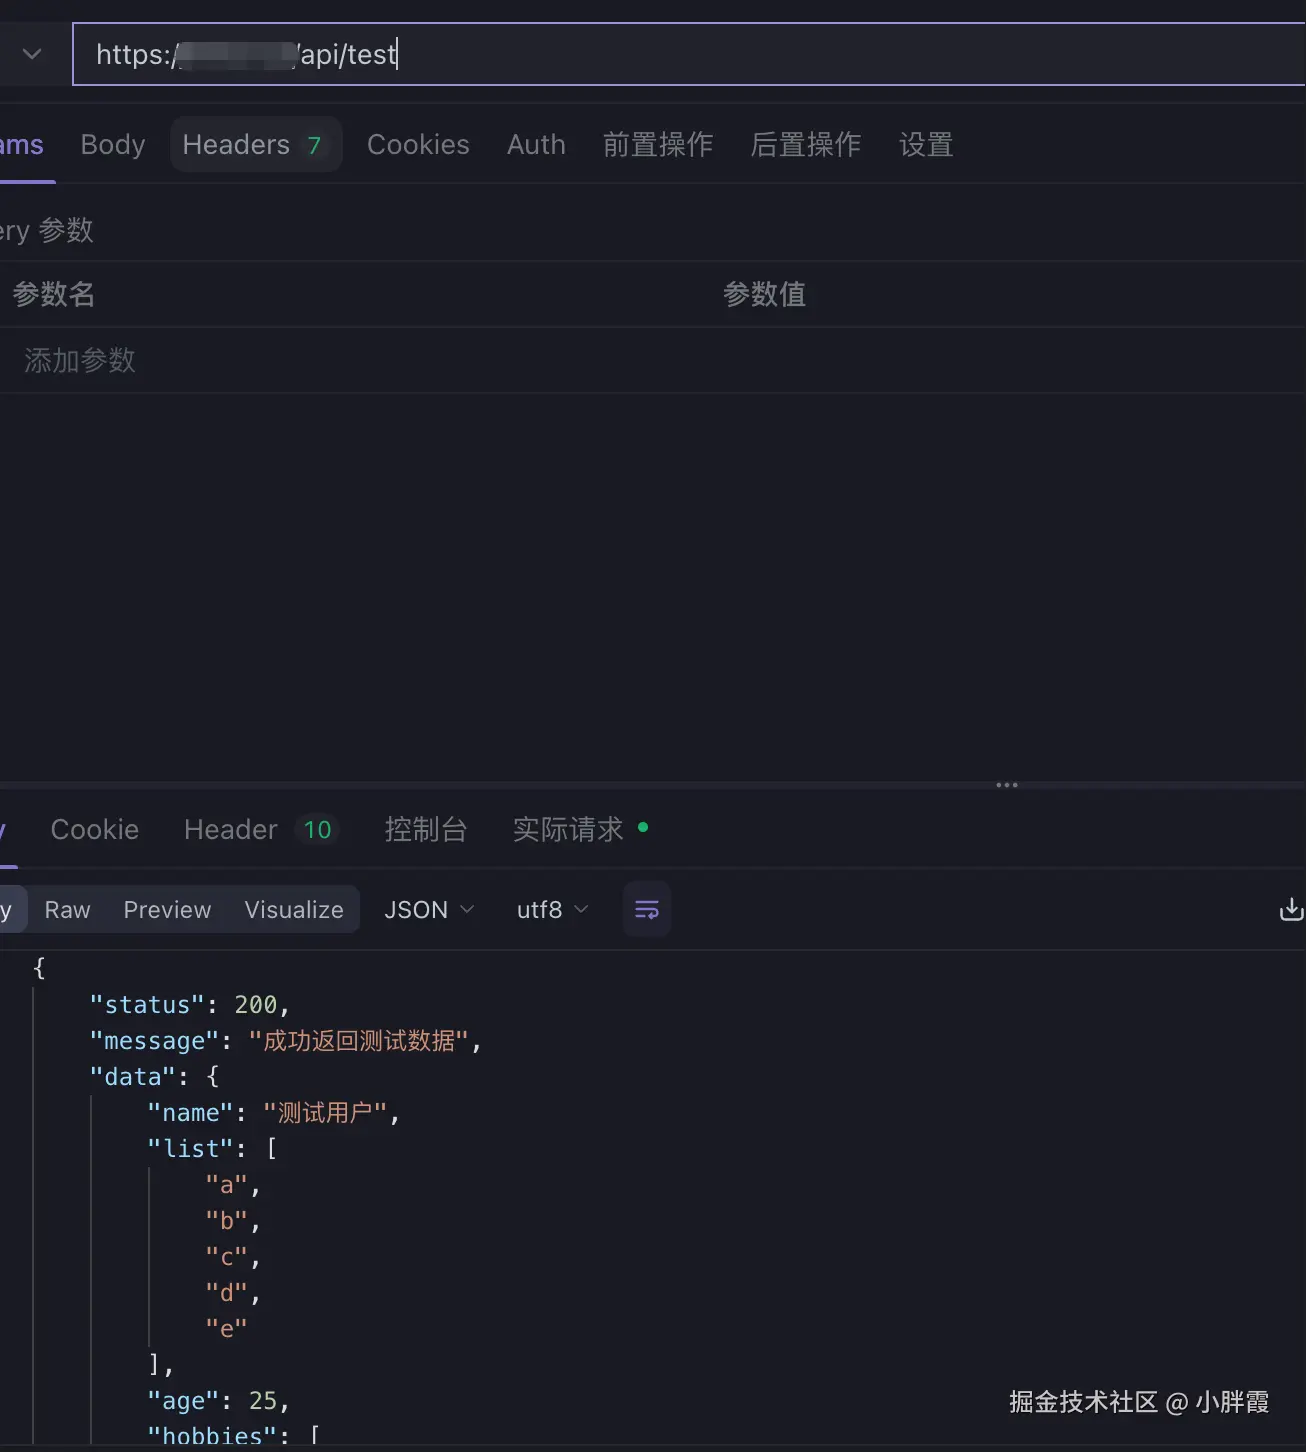
Task: Switch to the response Cookie tab
Action: click(95, 830)
